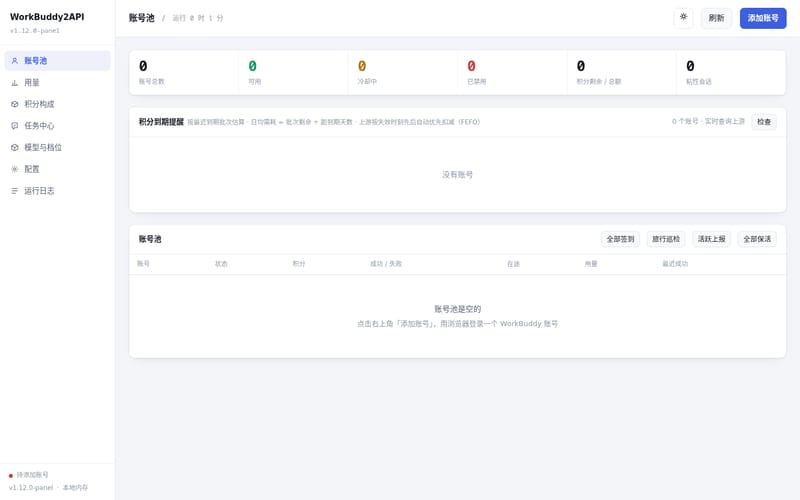Click the 用量 column header
The height and width of the screenshot is (500, 800).
(x=590, y=264)
